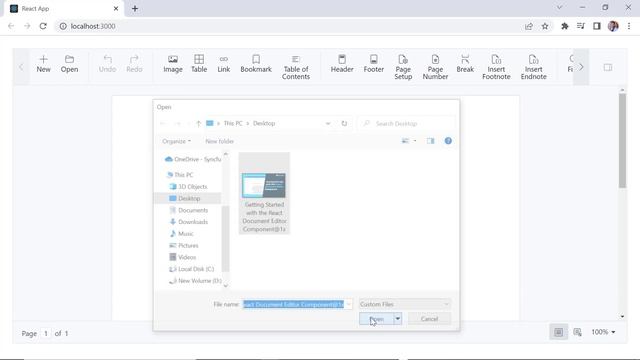This screenshot has height=360, width=640.
Task: Toggle the properties pane icon
Action: tap(608, 67)
